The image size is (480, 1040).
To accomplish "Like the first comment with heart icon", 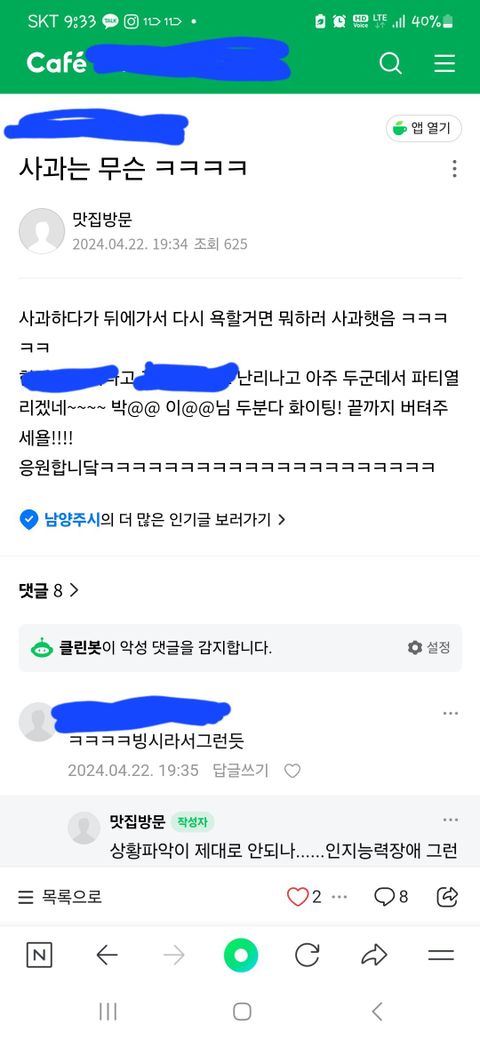I will click(292, 771).
